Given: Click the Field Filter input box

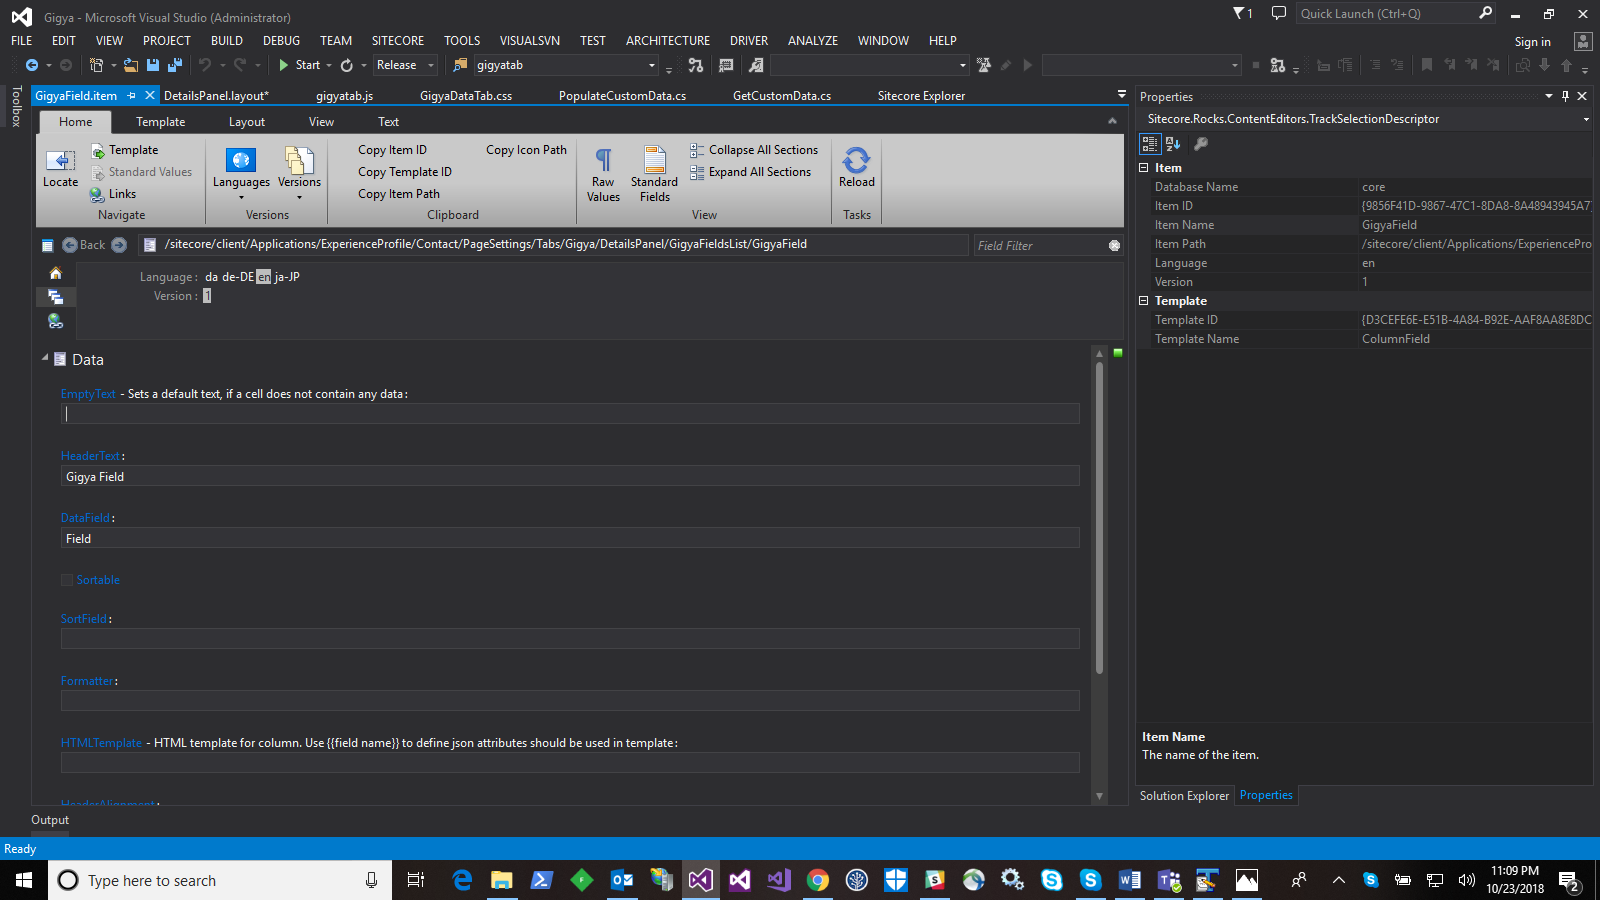Looking at the screenshot, I should point(1040,246).
